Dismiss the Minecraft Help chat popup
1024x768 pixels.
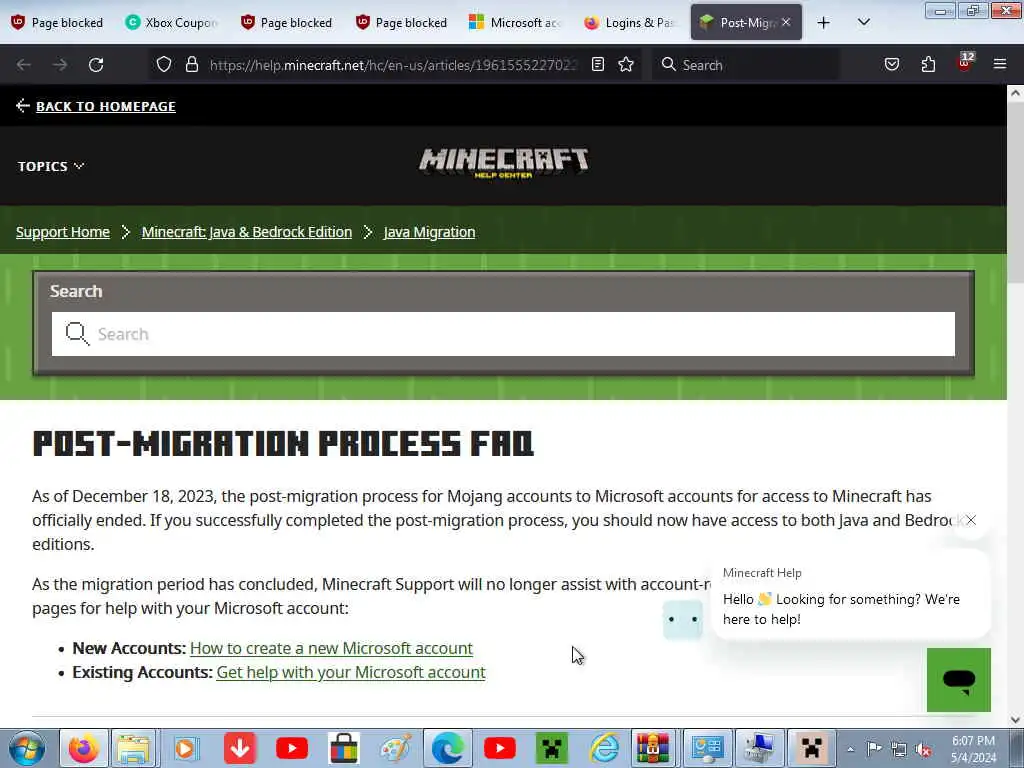tap(971, 520)
